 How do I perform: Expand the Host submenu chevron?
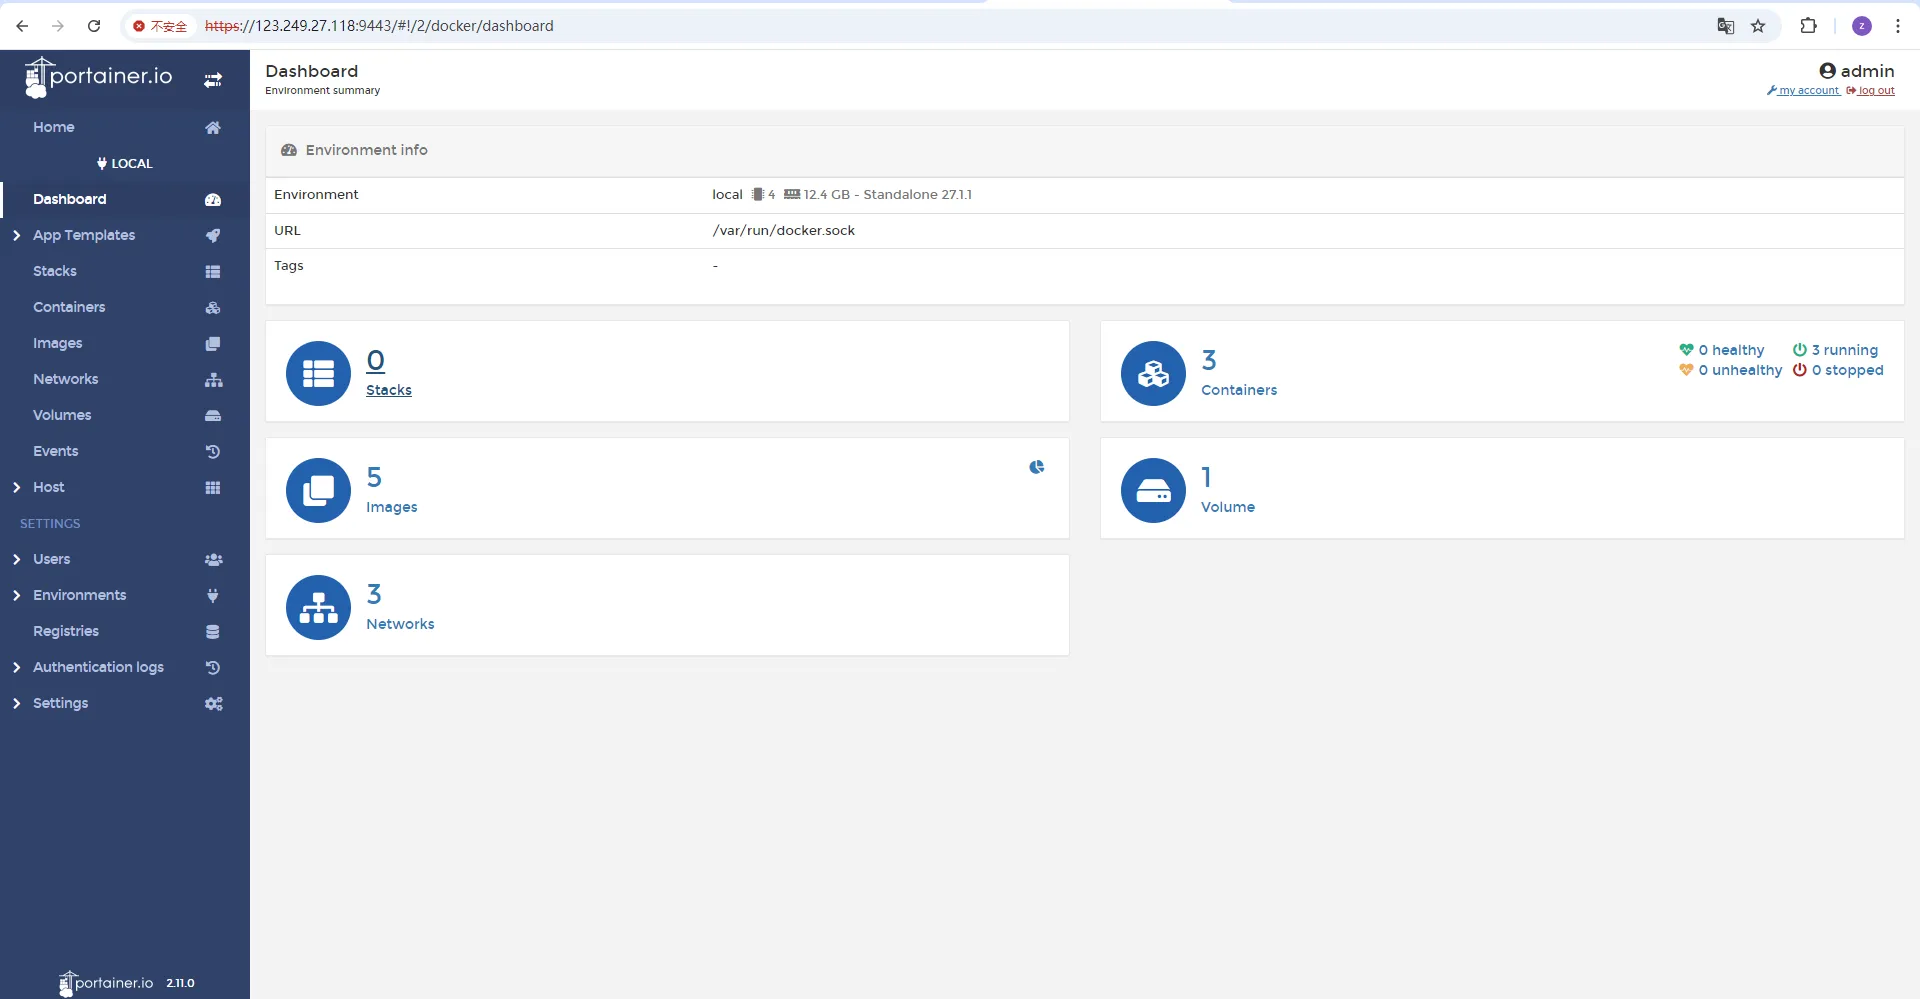pyautogui.click(x=17, y=488)
